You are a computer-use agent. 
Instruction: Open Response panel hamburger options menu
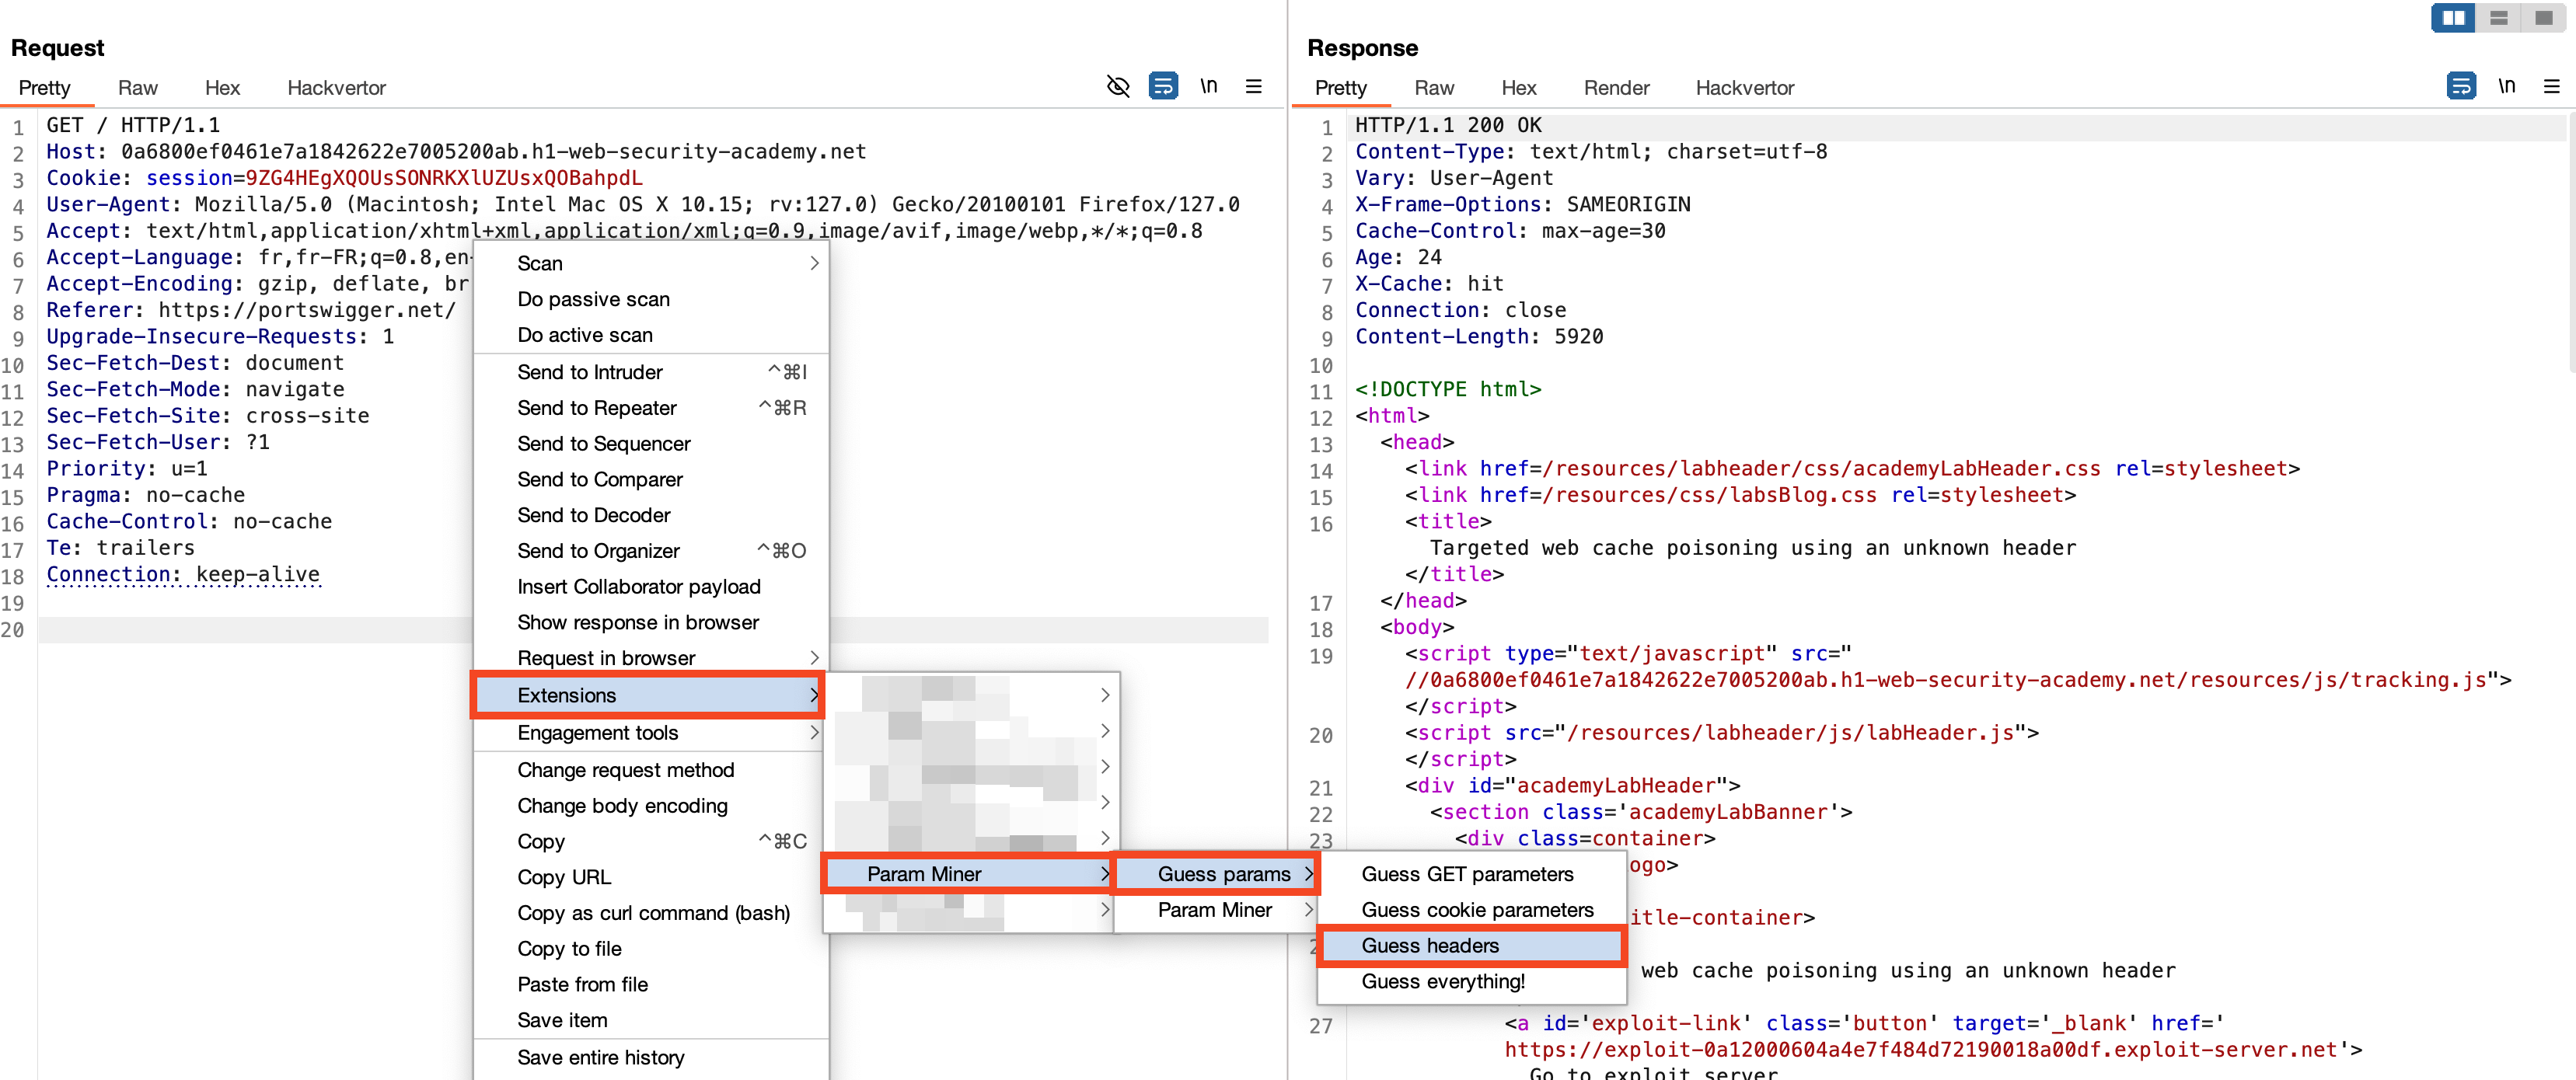tap(2551, 86)
